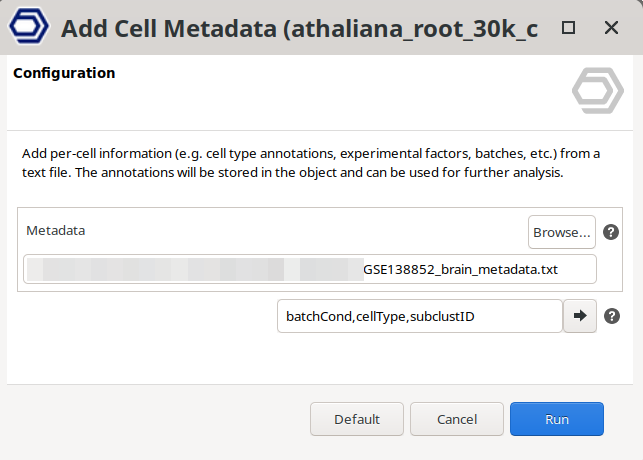The height and width of the screenshot is (460, 643).
Task: Focus the batchCond,cellType,subclustID field
Action: [x=418, y=316]
